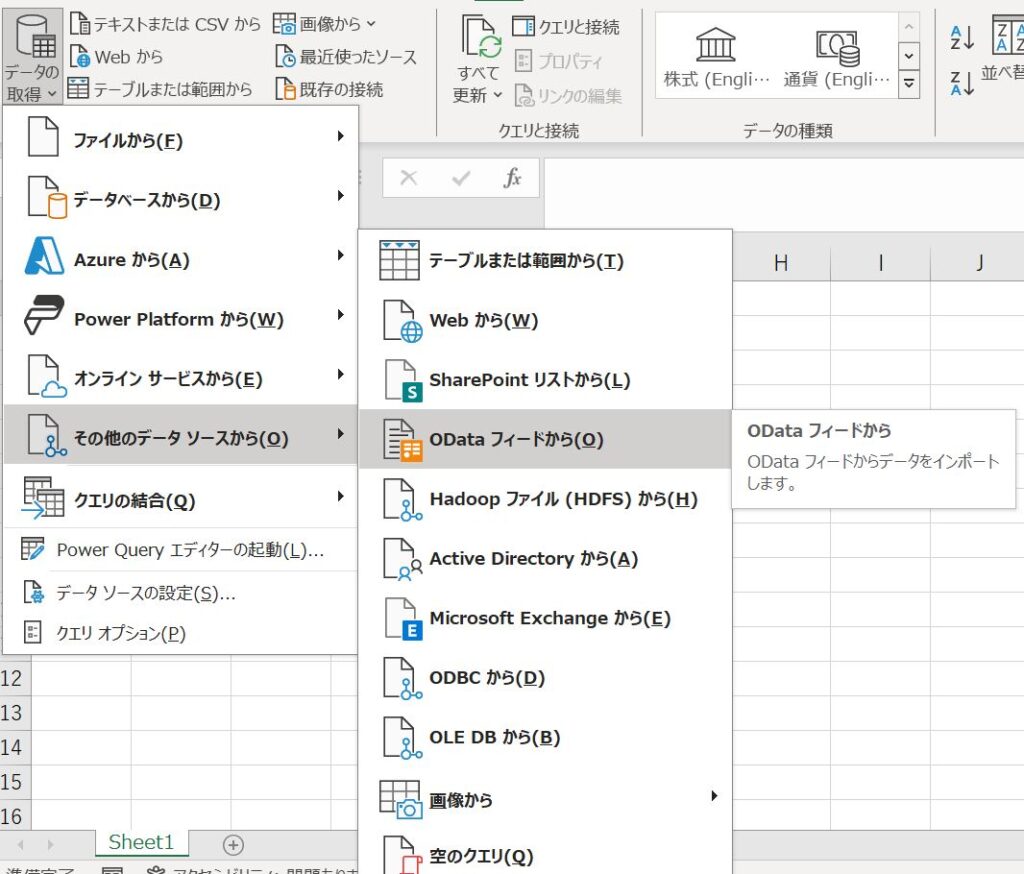Viewport: 1024px width, 874px height.
Task: Open クエリ オプション(P) menu item
Action: point(181,632)
